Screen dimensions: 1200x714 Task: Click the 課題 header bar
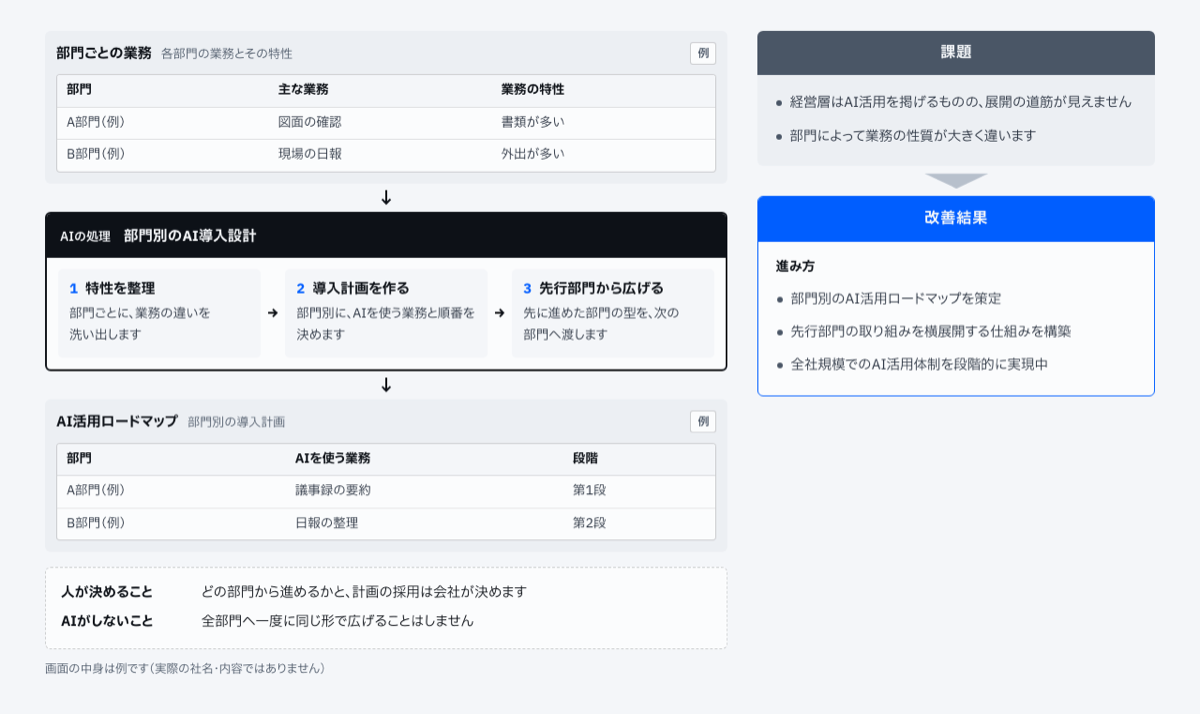(x=956, y=53)
